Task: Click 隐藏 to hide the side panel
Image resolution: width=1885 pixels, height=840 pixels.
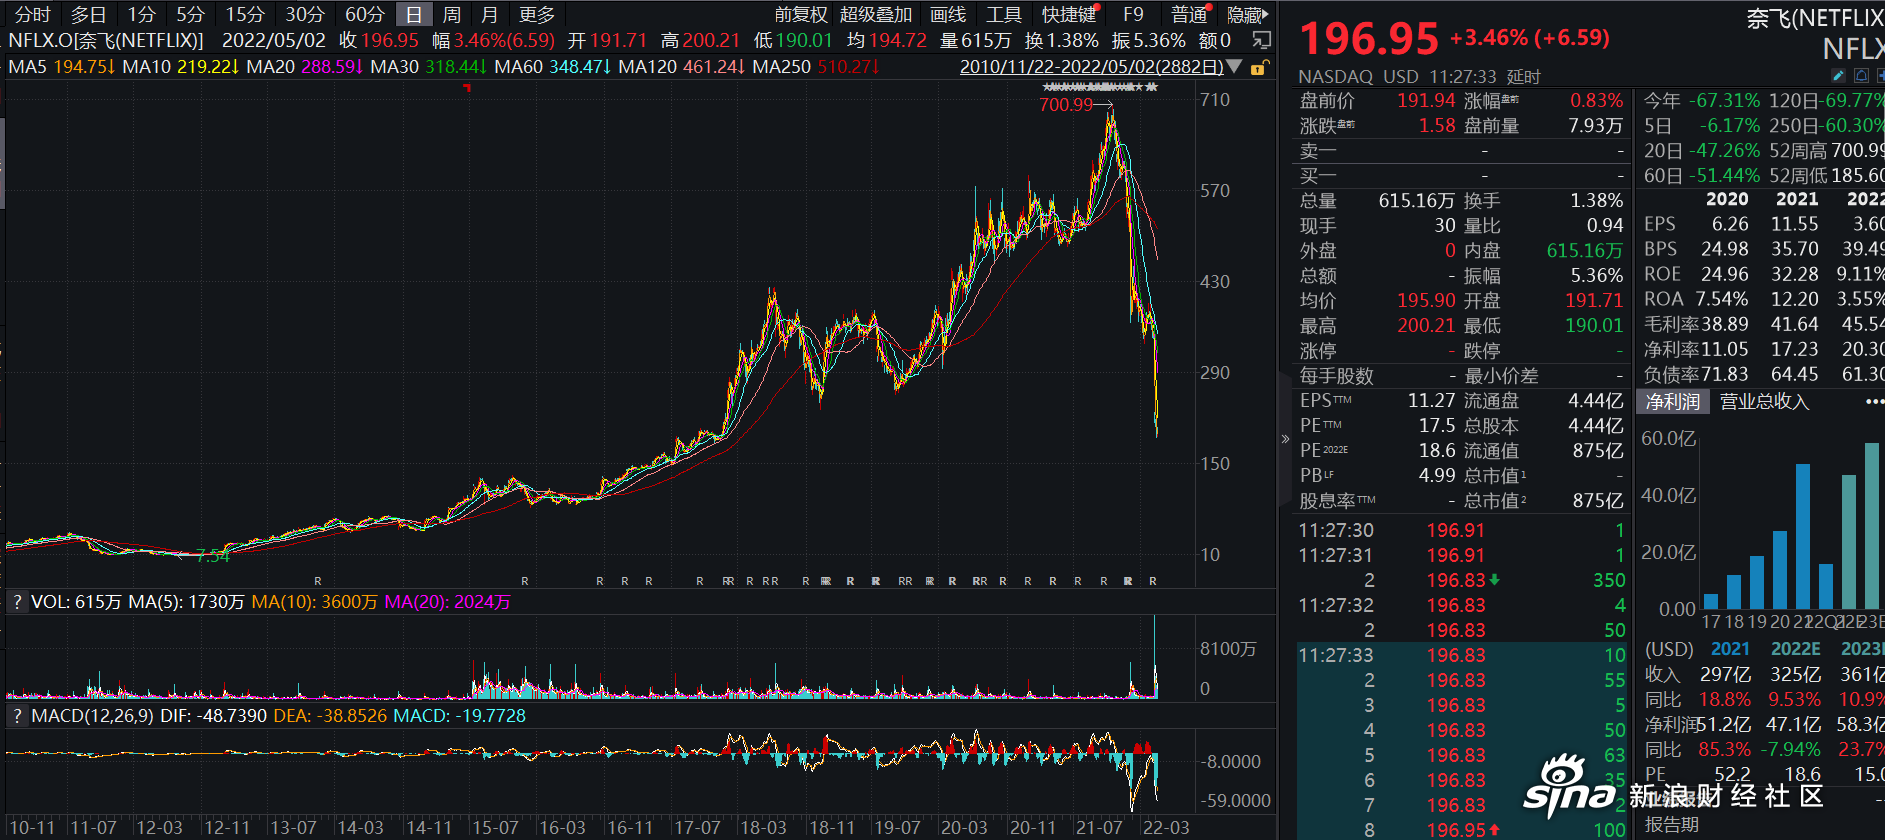Action: tap(1247, 14)
